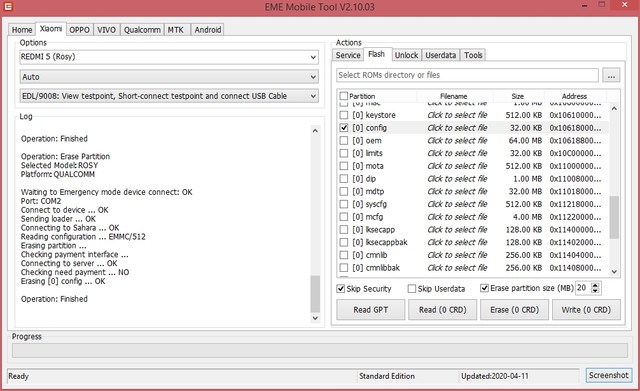Viewport: 640px width, 391px height.
Task: Open the Unlock actions tab
Action: 406,55
